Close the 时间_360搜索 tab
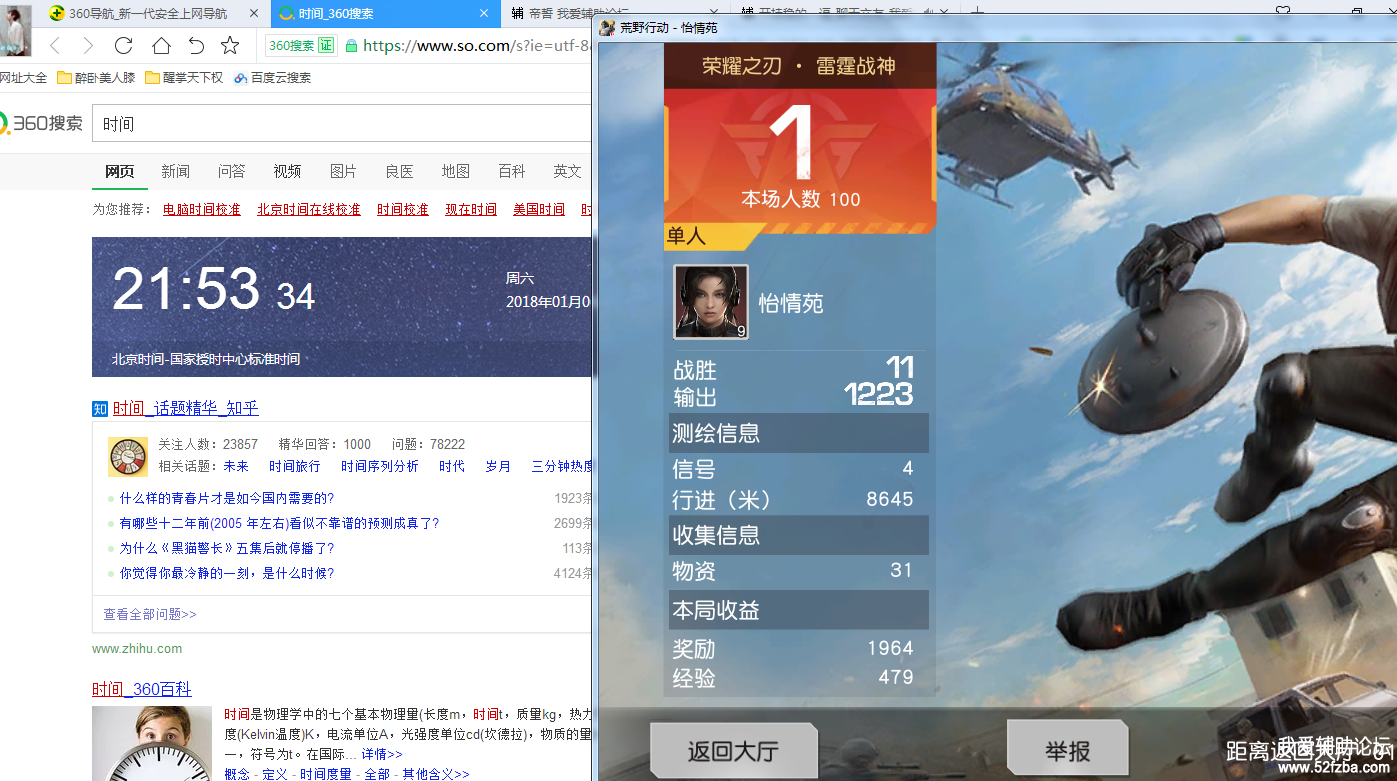This screenshot has height=781, width=1397. tap(484, 14)
